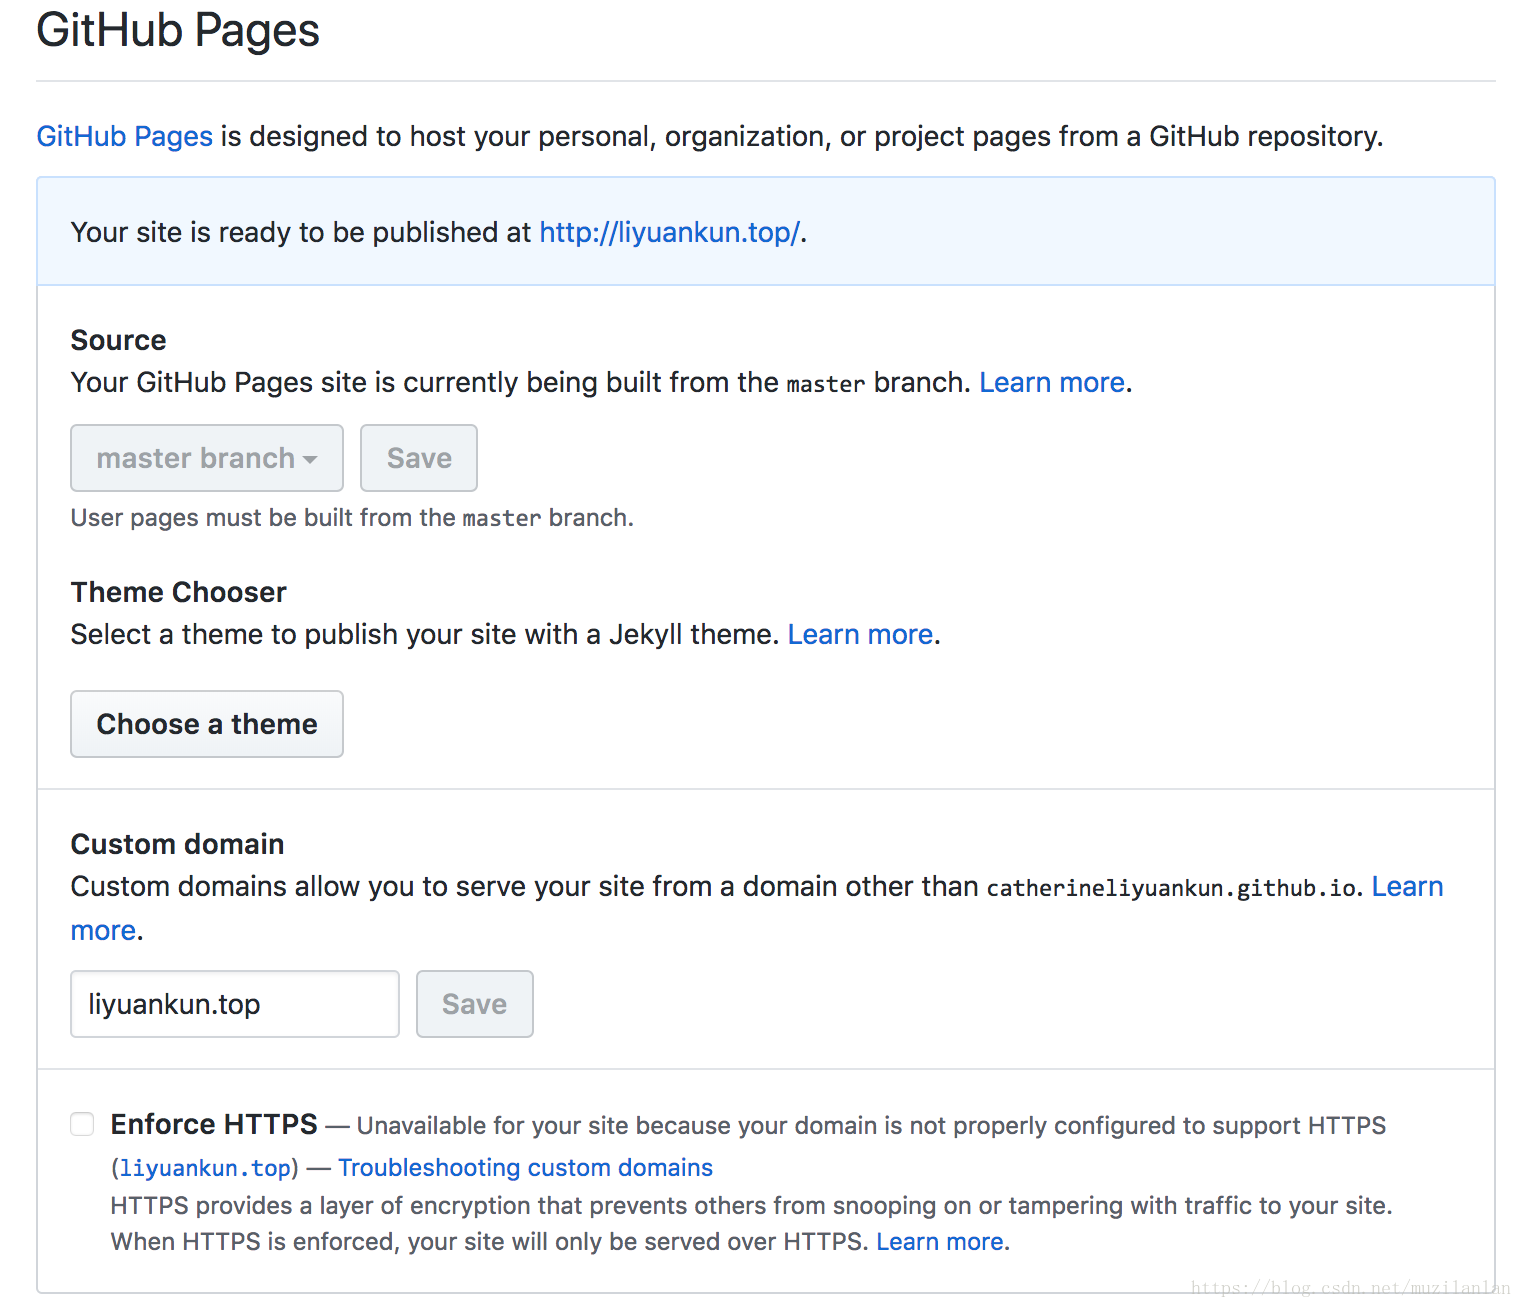Open the Troubleshooting custom domains link
1522x1308 pixels.
click(x=525, y=1167)
